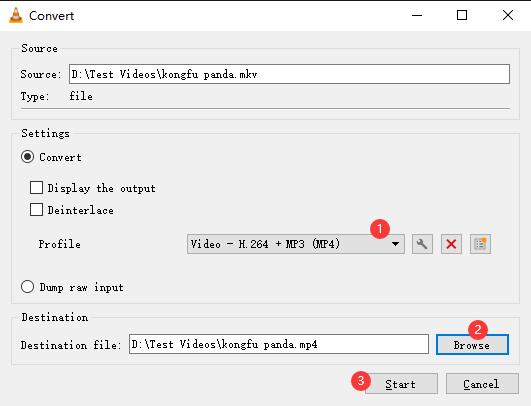Delete selected profile with red X
Viewport: 531px width, 406px height.
451,244
